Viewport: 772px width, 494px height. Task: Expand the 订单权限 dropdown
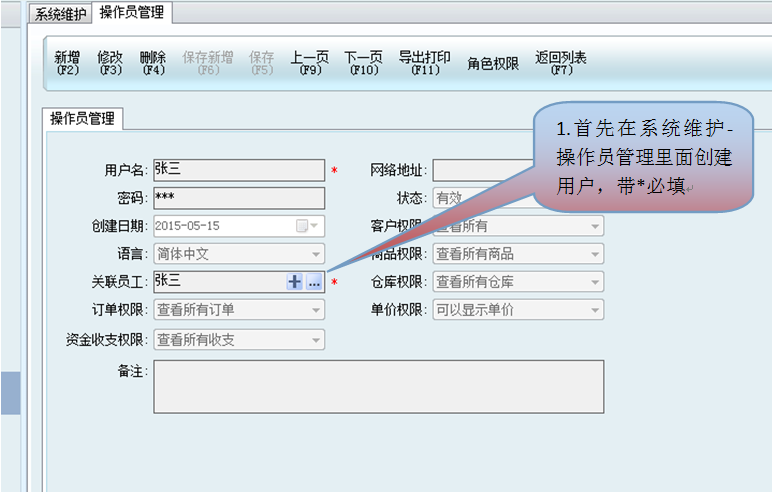315,310
